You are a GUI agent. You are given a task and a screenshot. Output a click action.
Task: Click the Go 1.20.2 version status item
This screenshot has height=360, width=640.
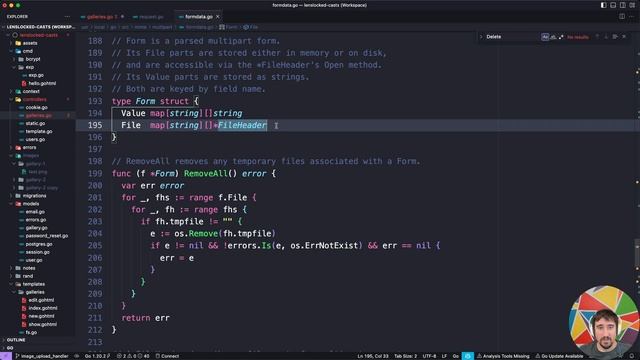pyautogui.click(x=97, y=356)
